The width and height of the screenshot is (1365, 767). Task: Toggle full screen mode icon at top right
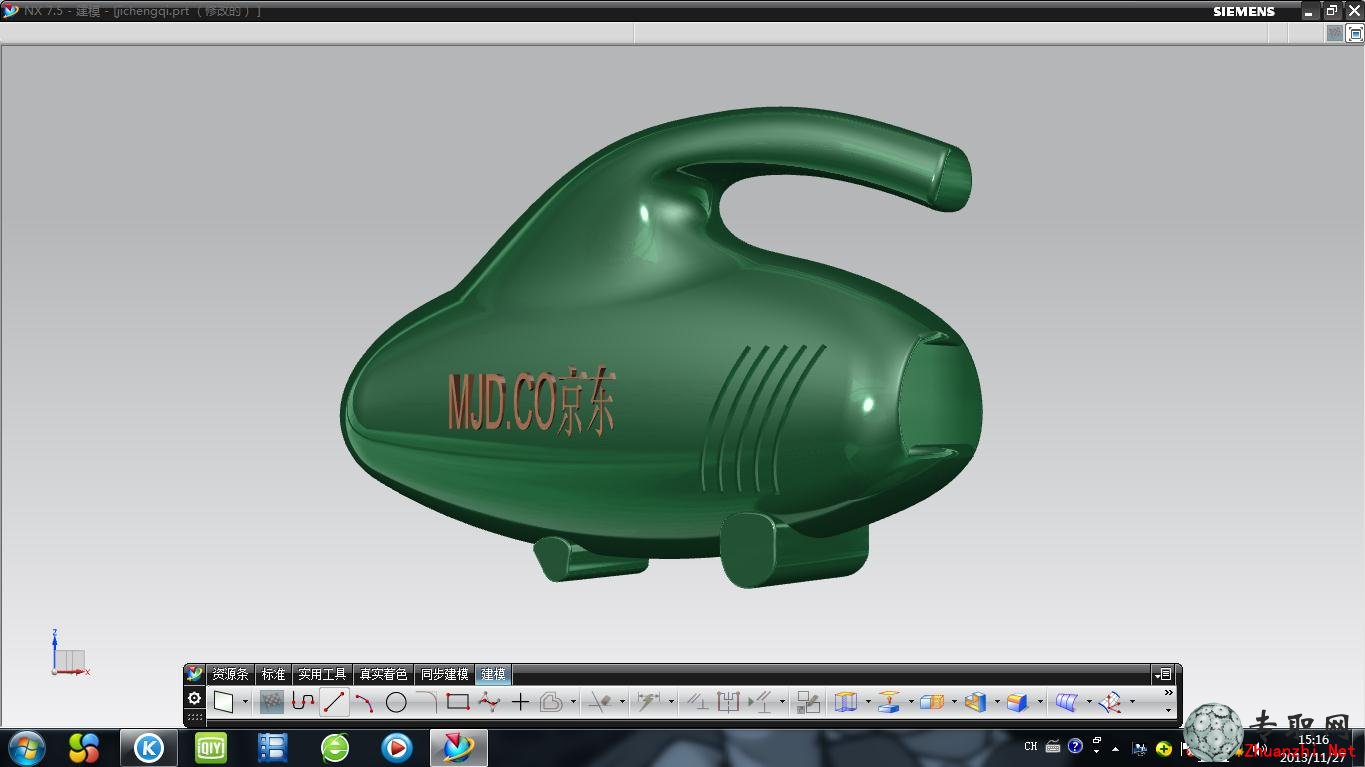1355,33
